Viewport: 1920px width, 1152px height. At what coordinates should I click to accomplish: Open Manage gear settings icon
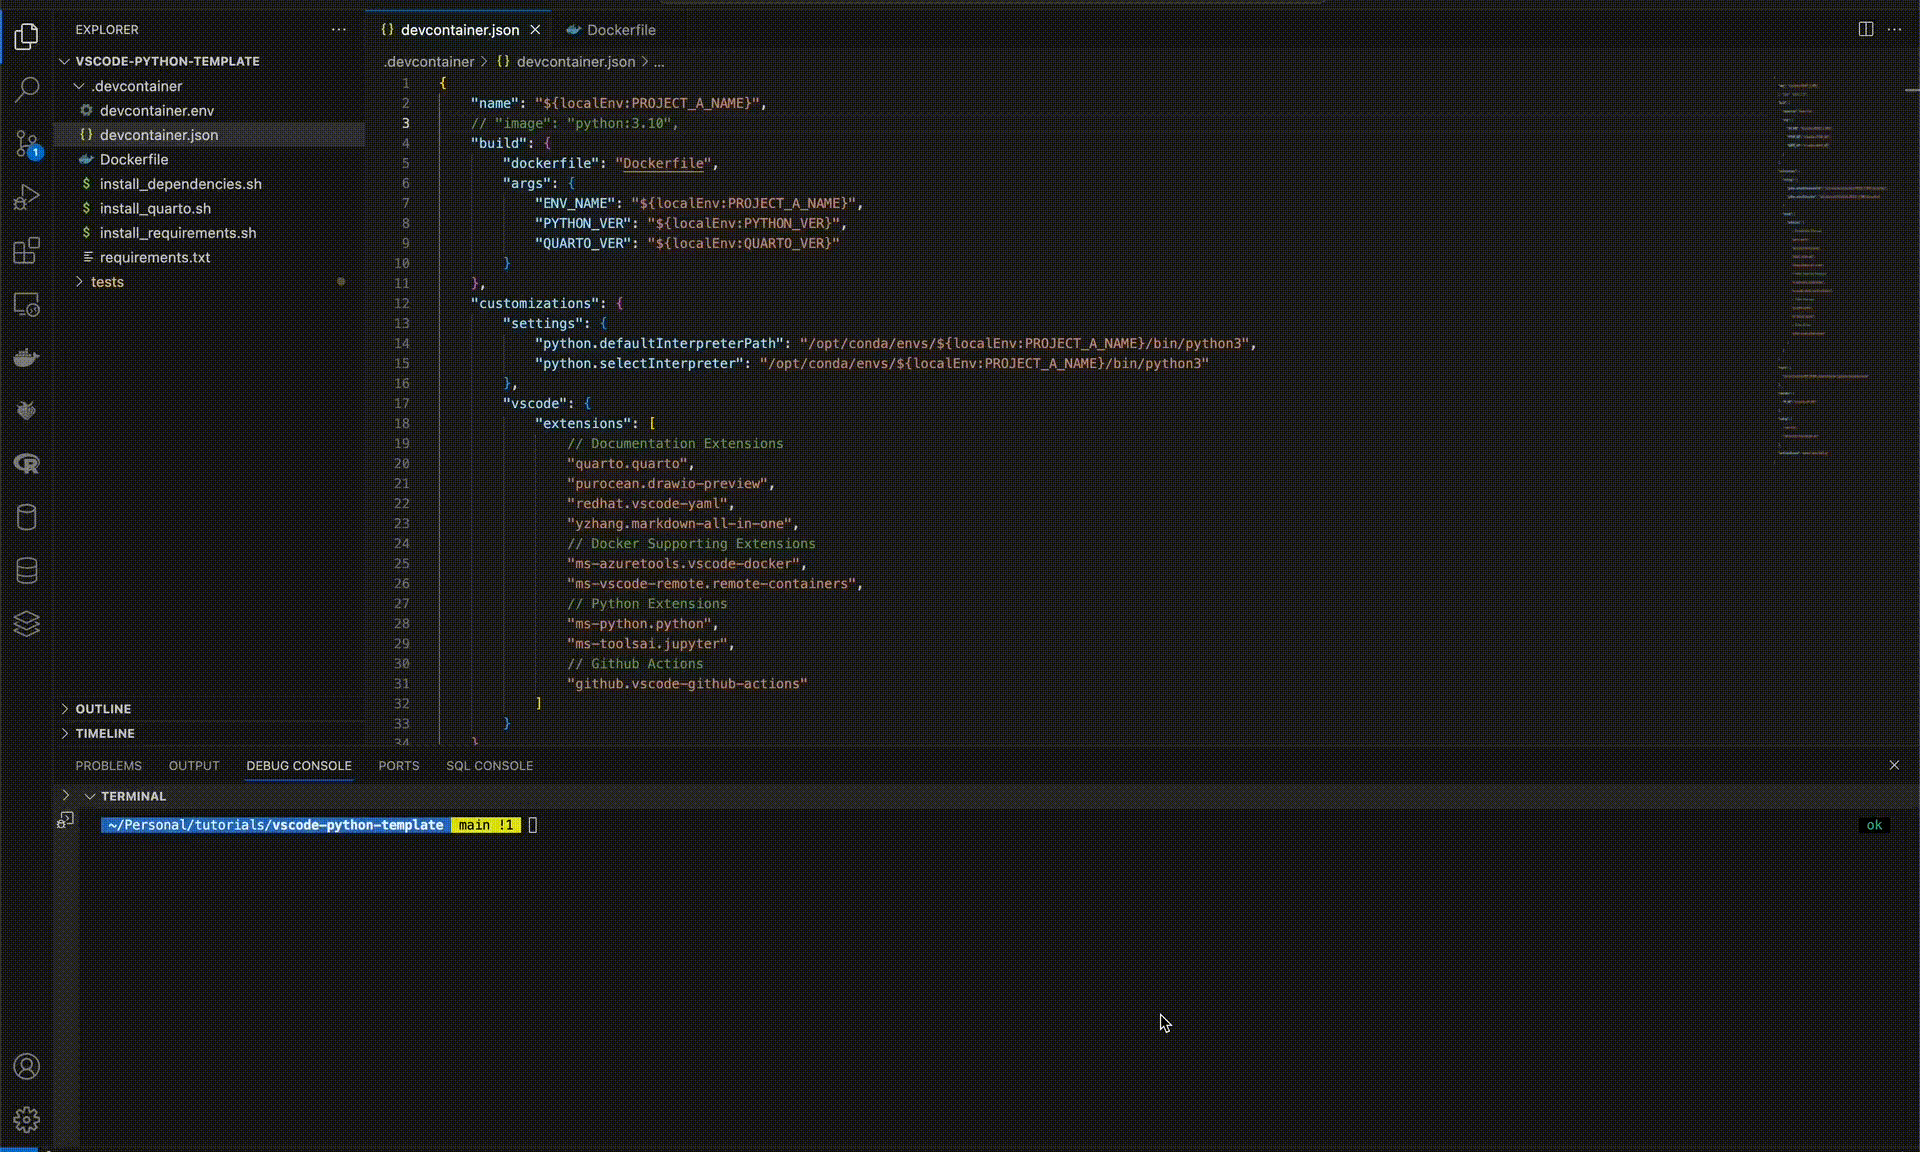coord(27,1119)
